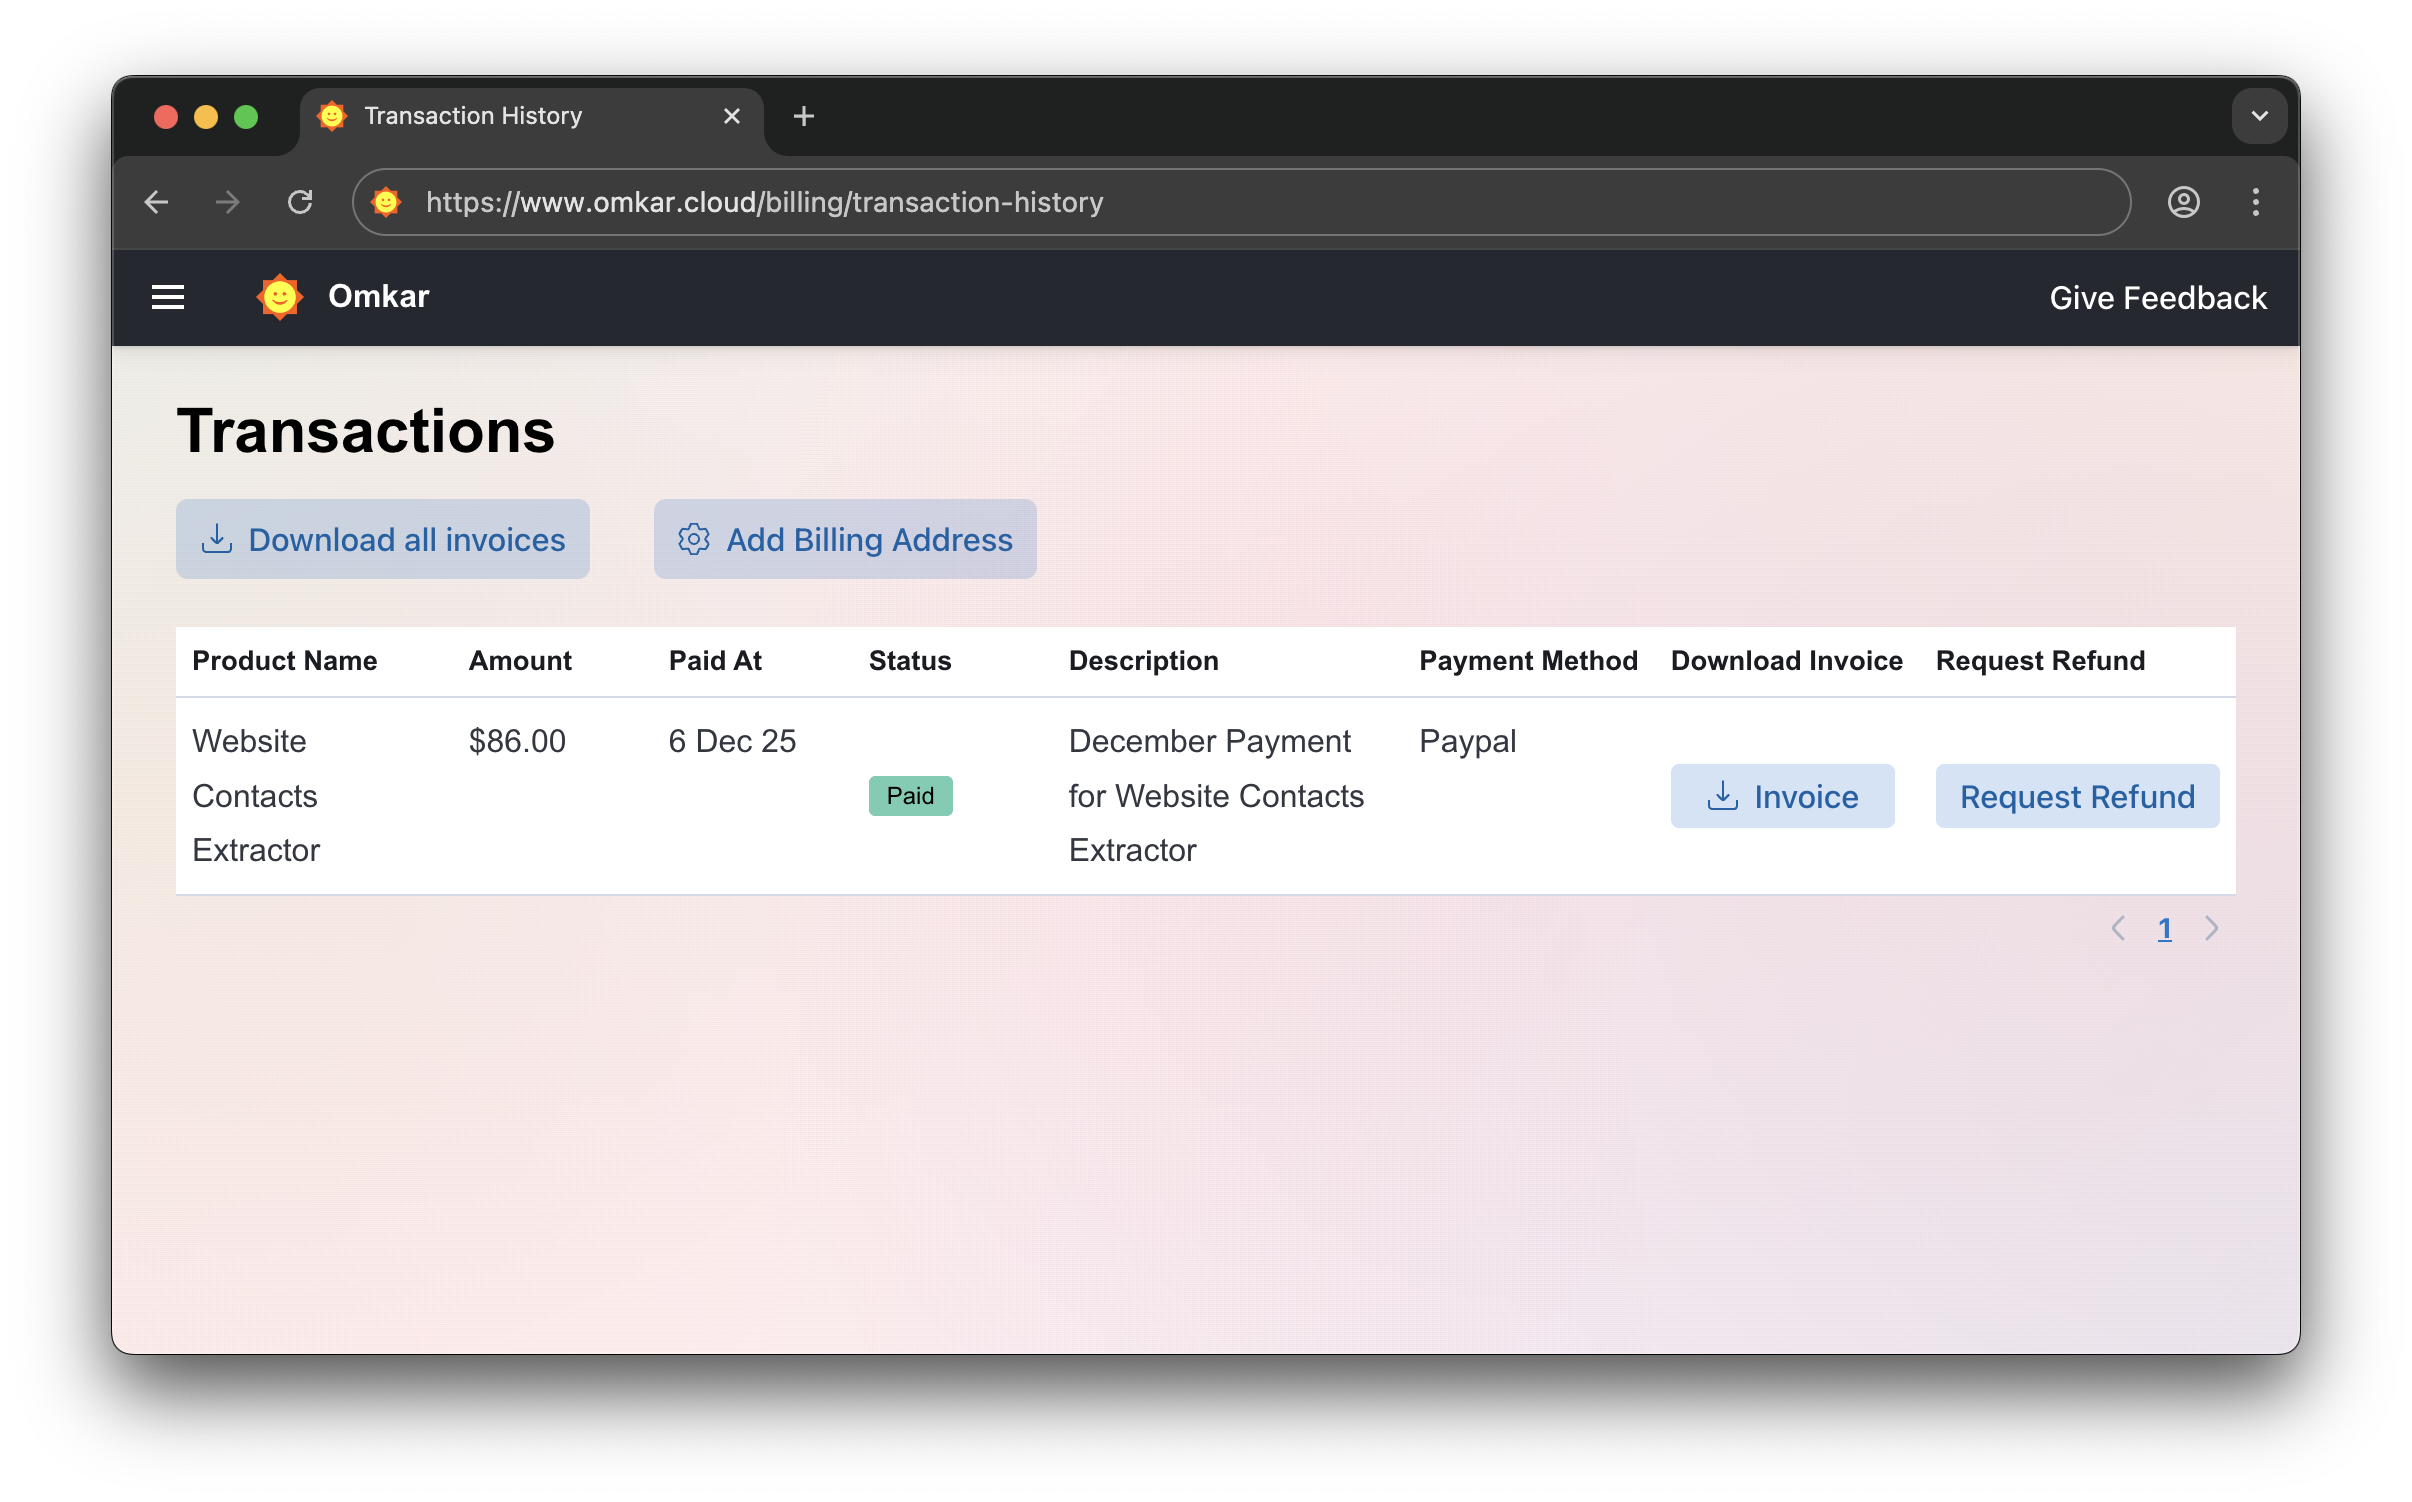Select the download icon on Invoice button
Screen dimensions: 2412x1502
(x=1723, y=796)
